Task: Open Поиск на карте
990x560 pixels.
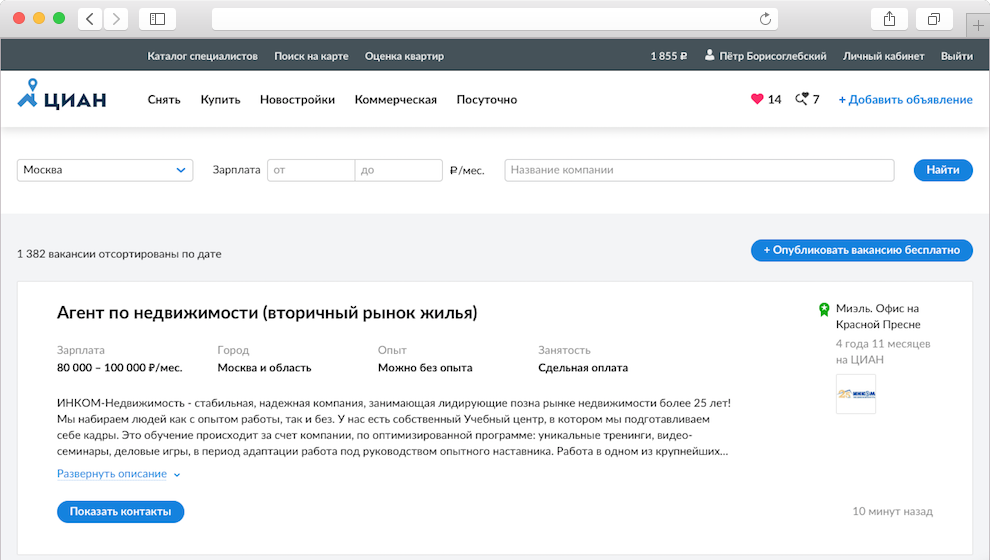Action: [311, 56]
